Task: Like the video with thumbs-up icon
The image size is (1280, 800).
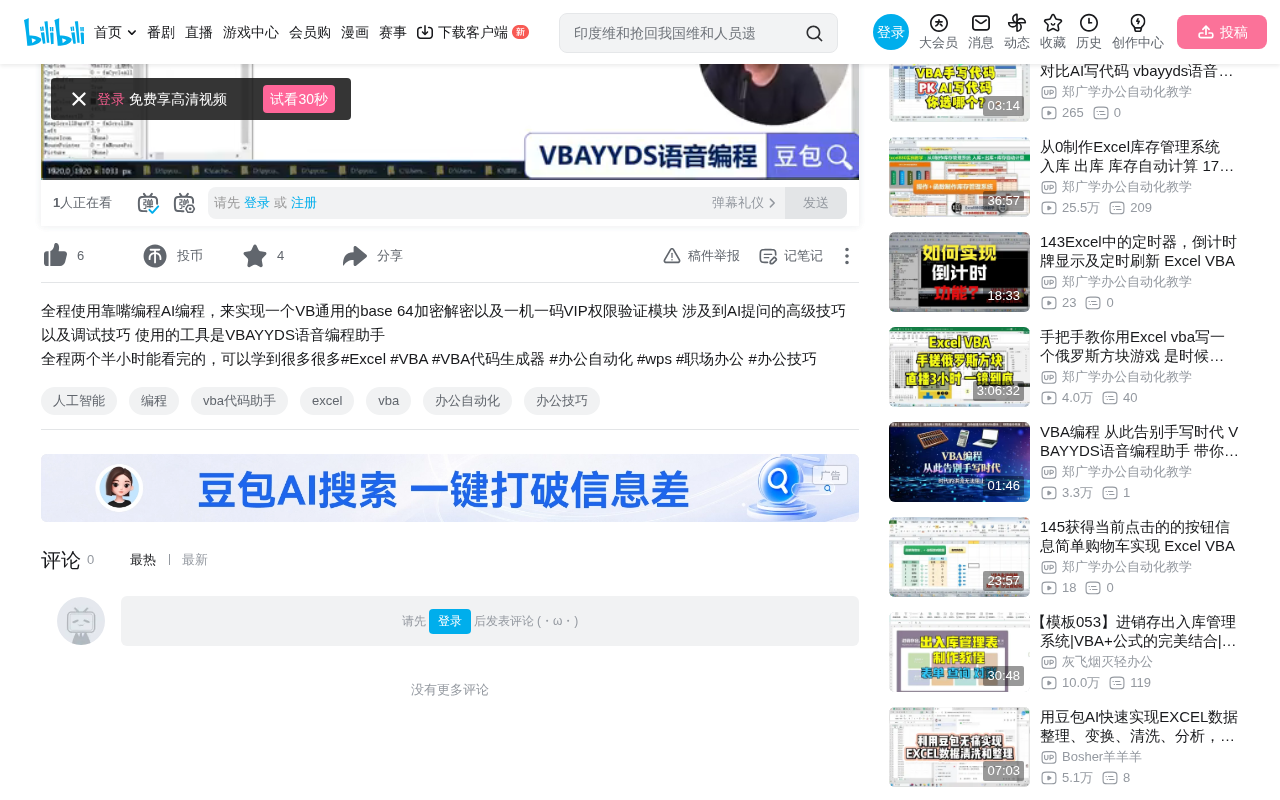Action: pyautogui.click(x=55, y=256)
